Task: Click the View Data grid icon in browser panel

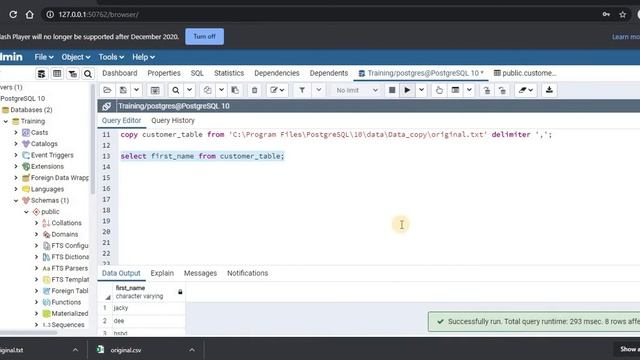Action: (57, 74)
